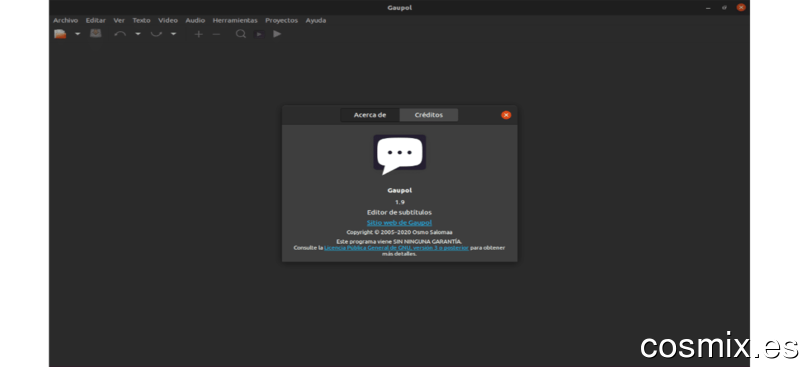Close the Gaupol main window
The image size is (800, 367).
(741, 8)
